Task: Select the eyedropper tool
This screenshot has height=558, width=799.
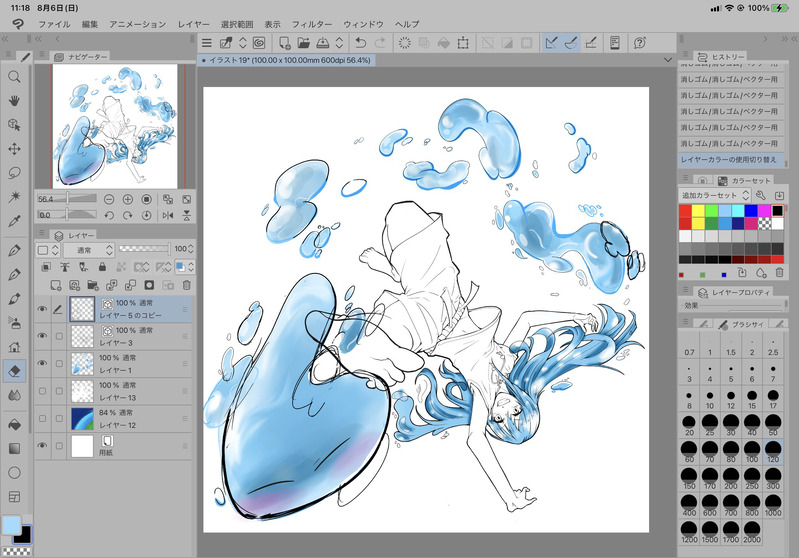Action: pyautogui.click(x=14, y=221)
